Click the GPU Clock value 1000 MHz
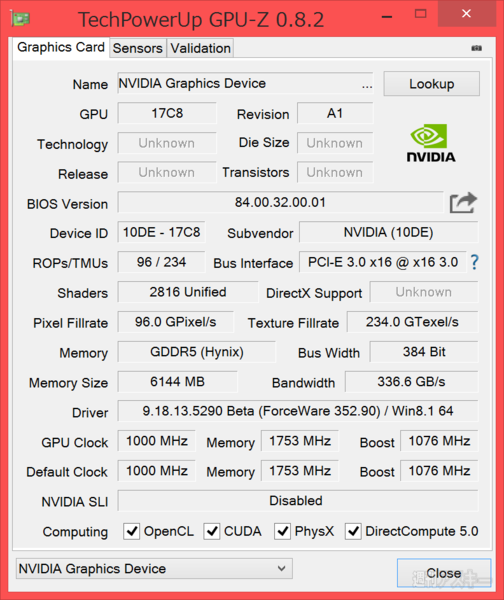This screenshot has height=600, width=504. tap(157, 441)
